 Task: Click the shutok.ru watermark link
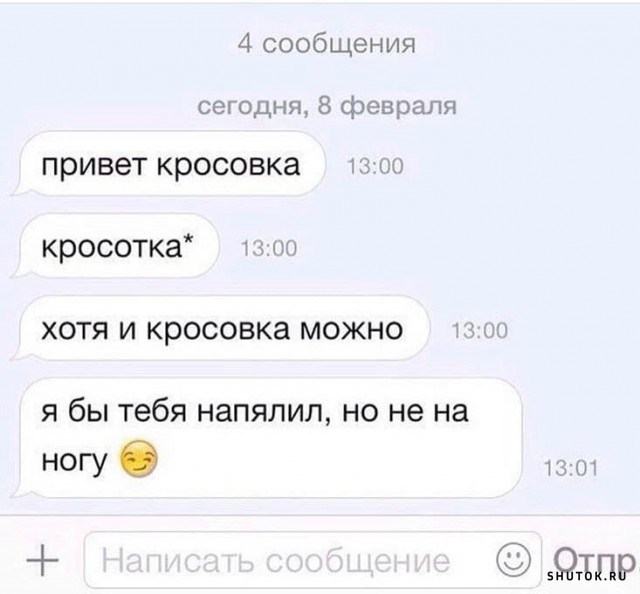tap(587, 576)
